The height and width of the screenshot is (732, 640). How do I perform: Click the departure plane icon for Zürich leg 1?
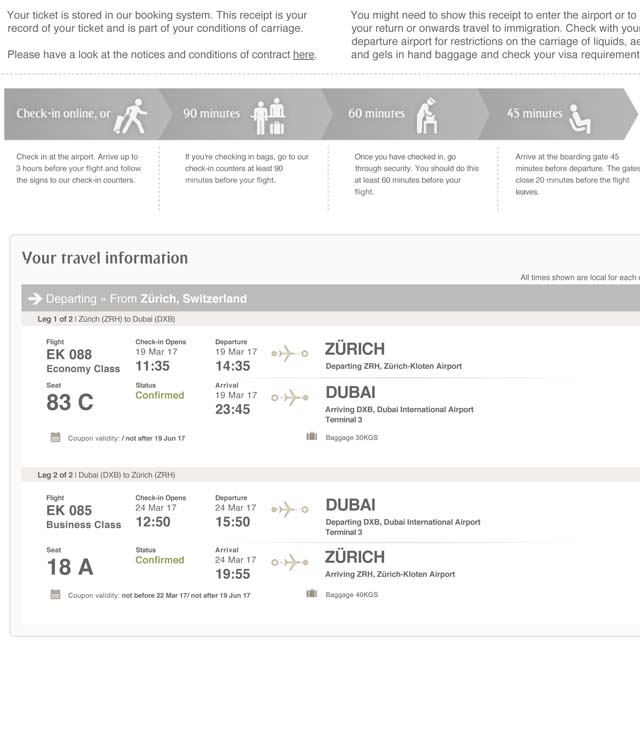(290, 353)
